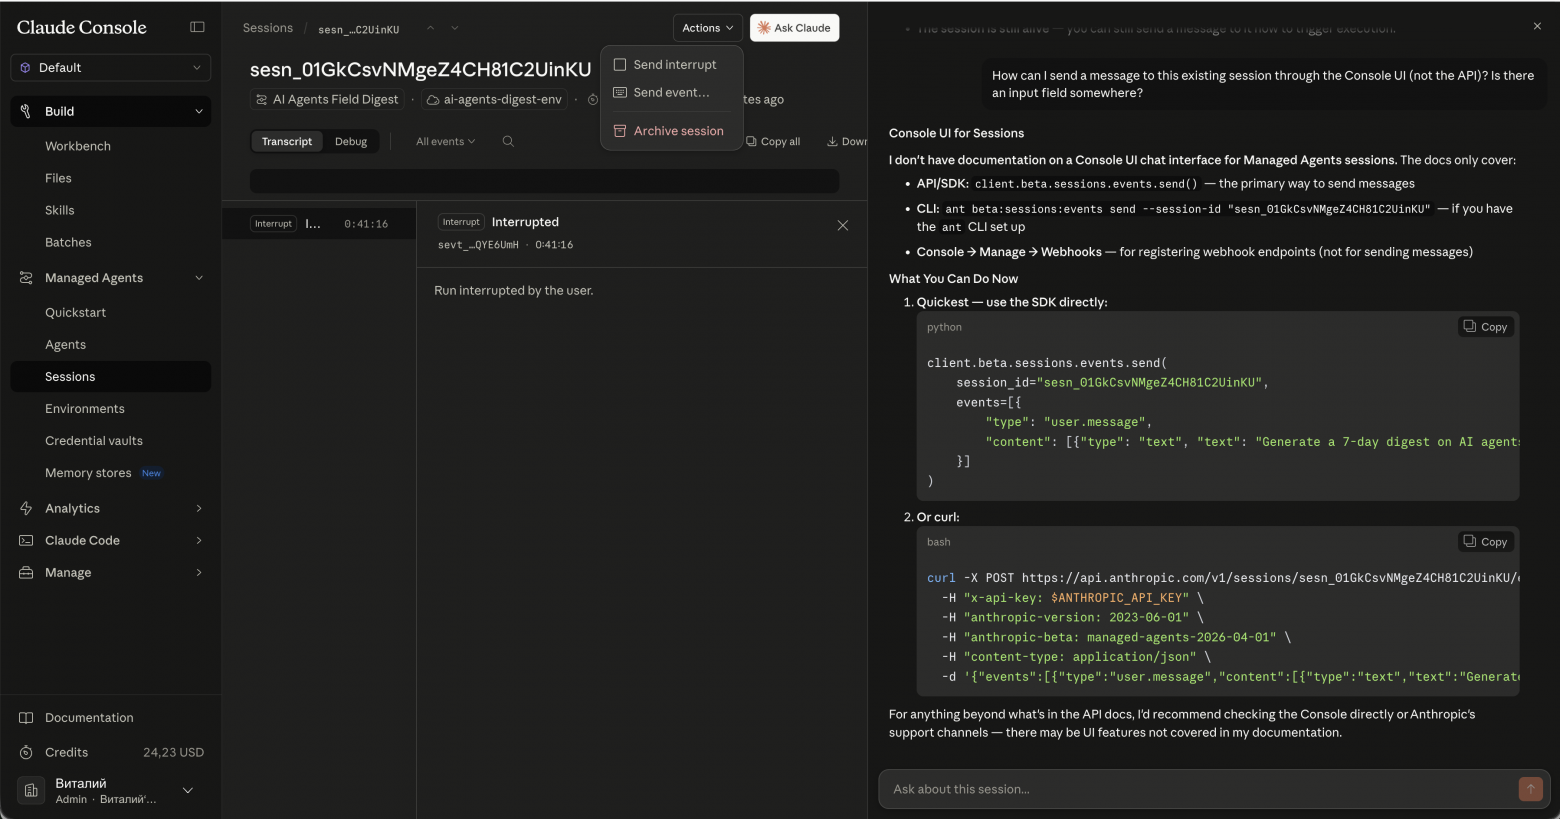Click the sevt_…QYE6UmH event ID

click(478, 245)
